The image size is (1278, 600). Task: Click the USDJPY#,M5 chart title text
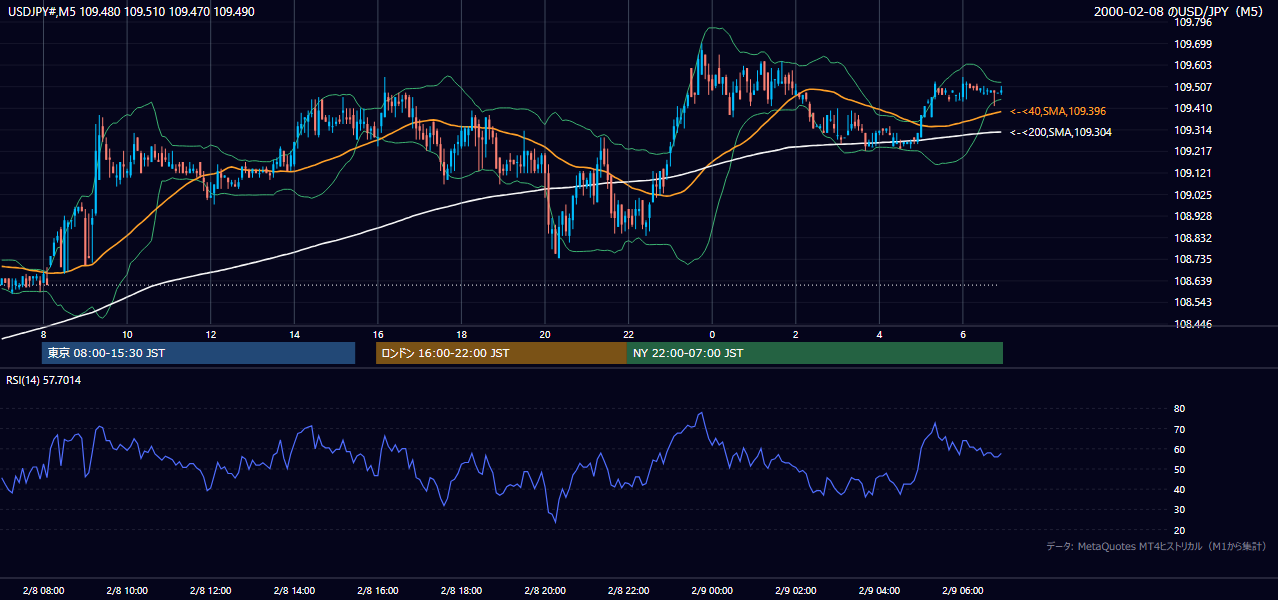pos(131,12)
